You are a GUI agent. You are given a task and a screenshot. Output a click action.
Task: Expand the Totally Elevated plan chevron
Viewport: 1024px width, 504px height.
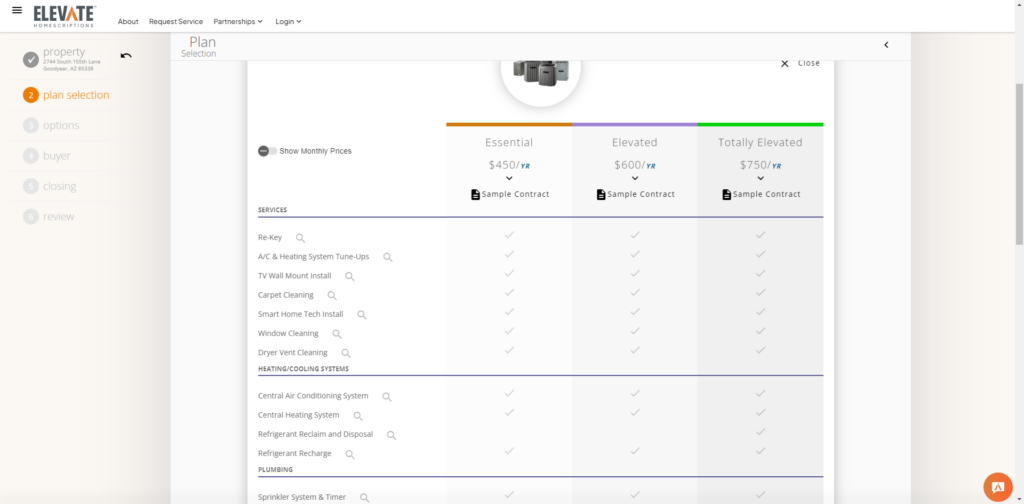(760, 179)
